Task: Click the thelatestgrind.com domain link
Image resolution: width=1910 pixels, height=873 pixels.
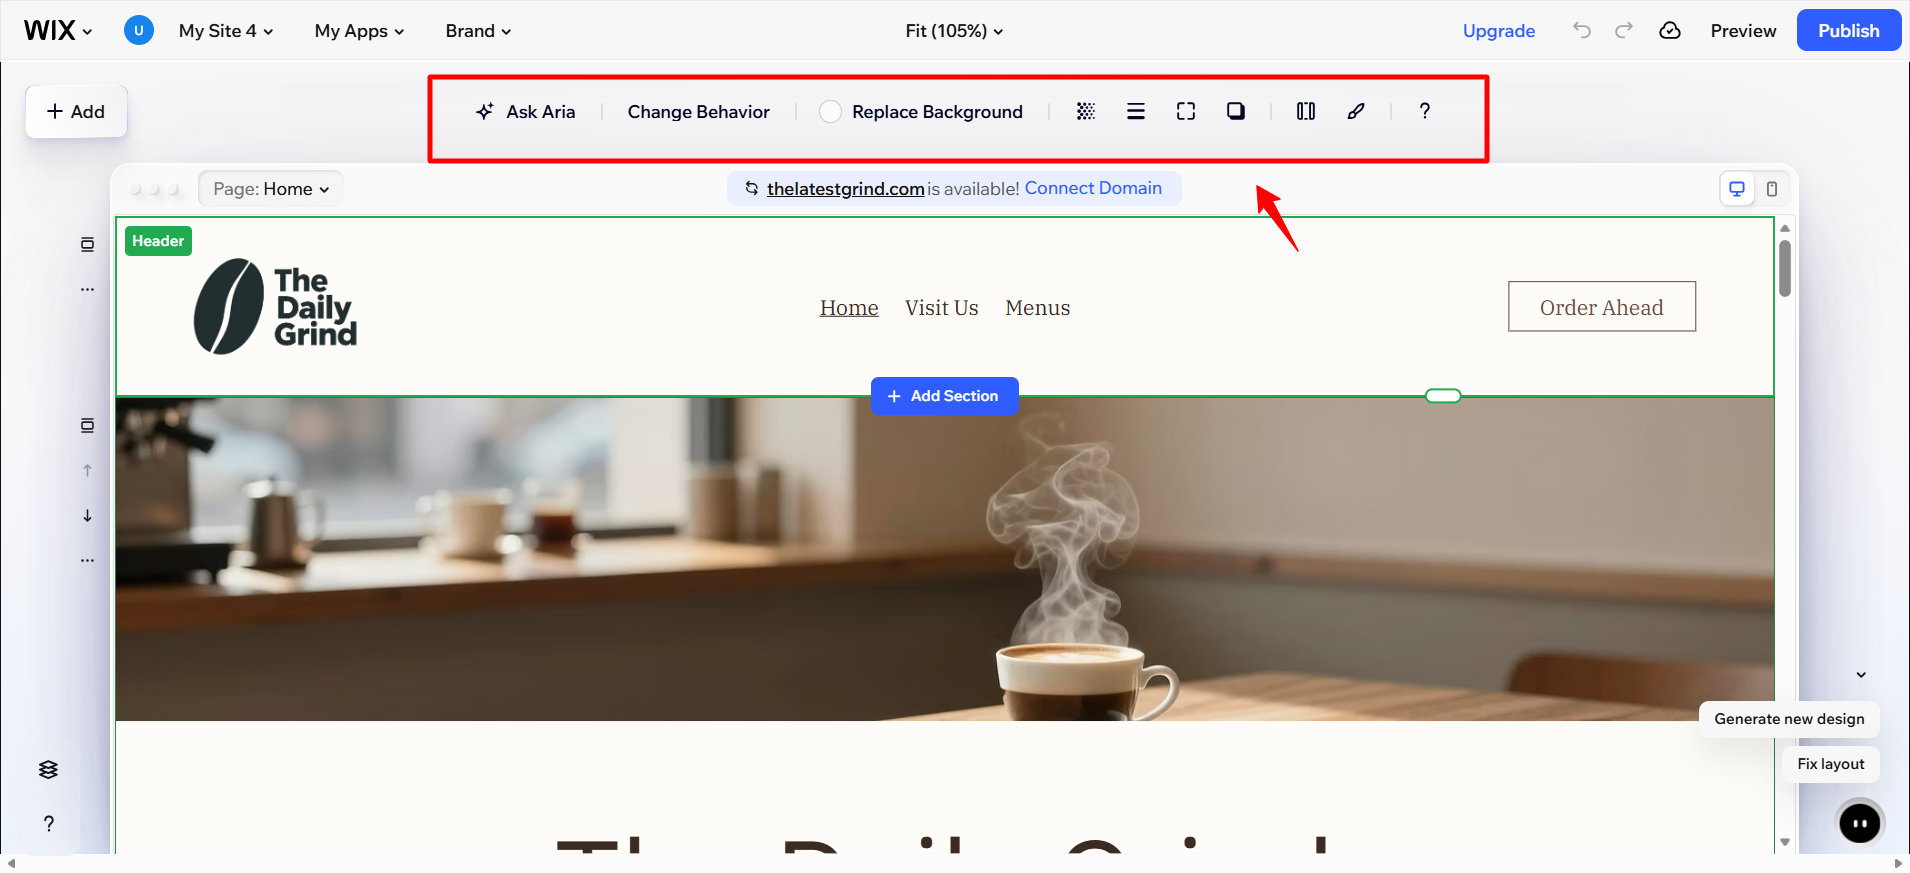Action: (845, 189)
